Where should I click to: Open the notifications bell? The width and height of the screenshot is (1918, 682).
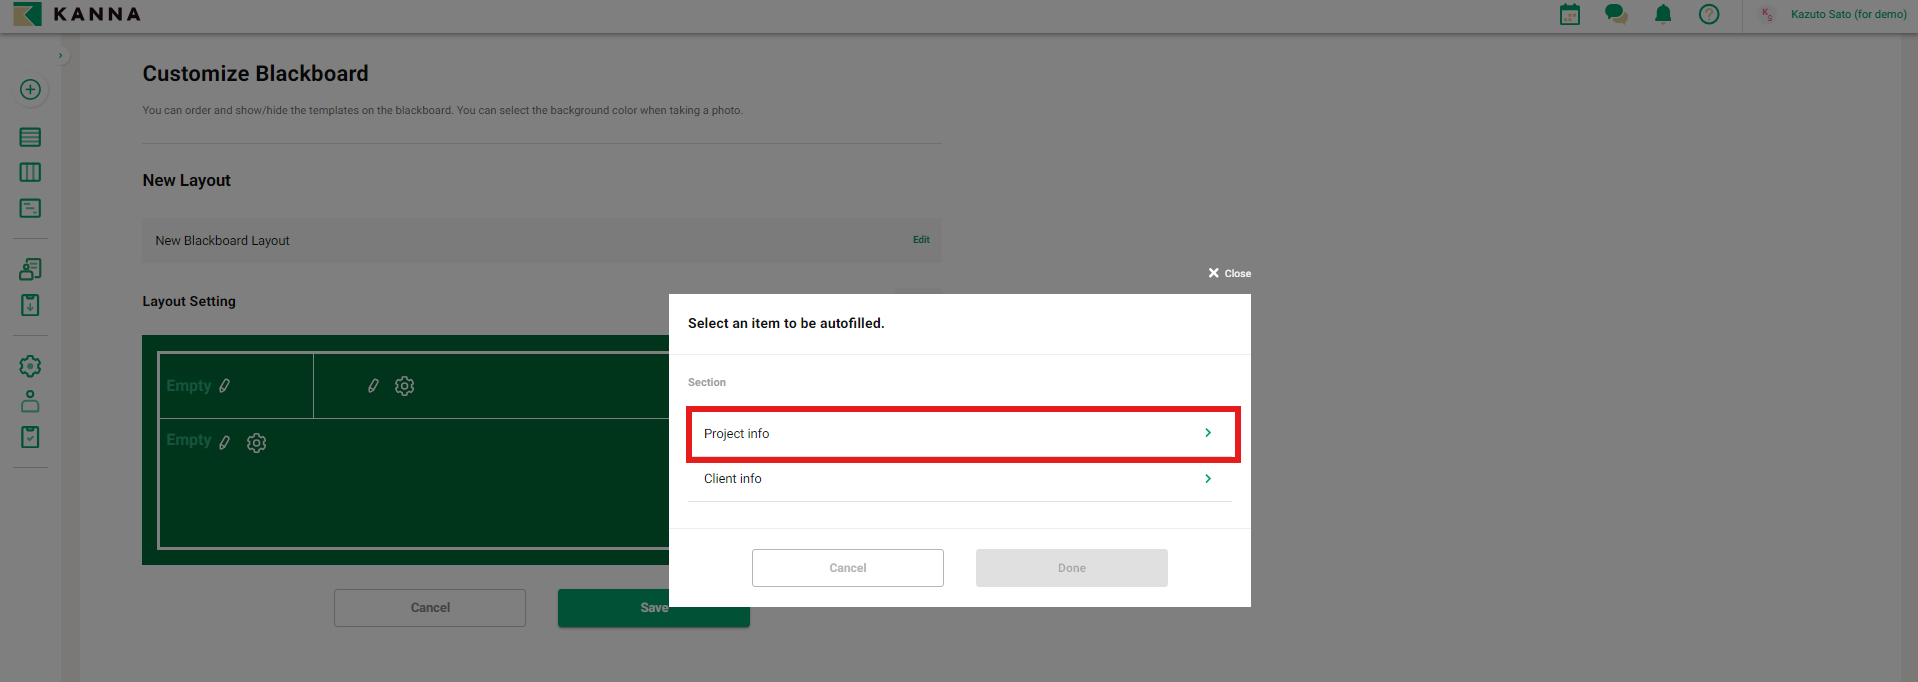tap(1662, 14)
